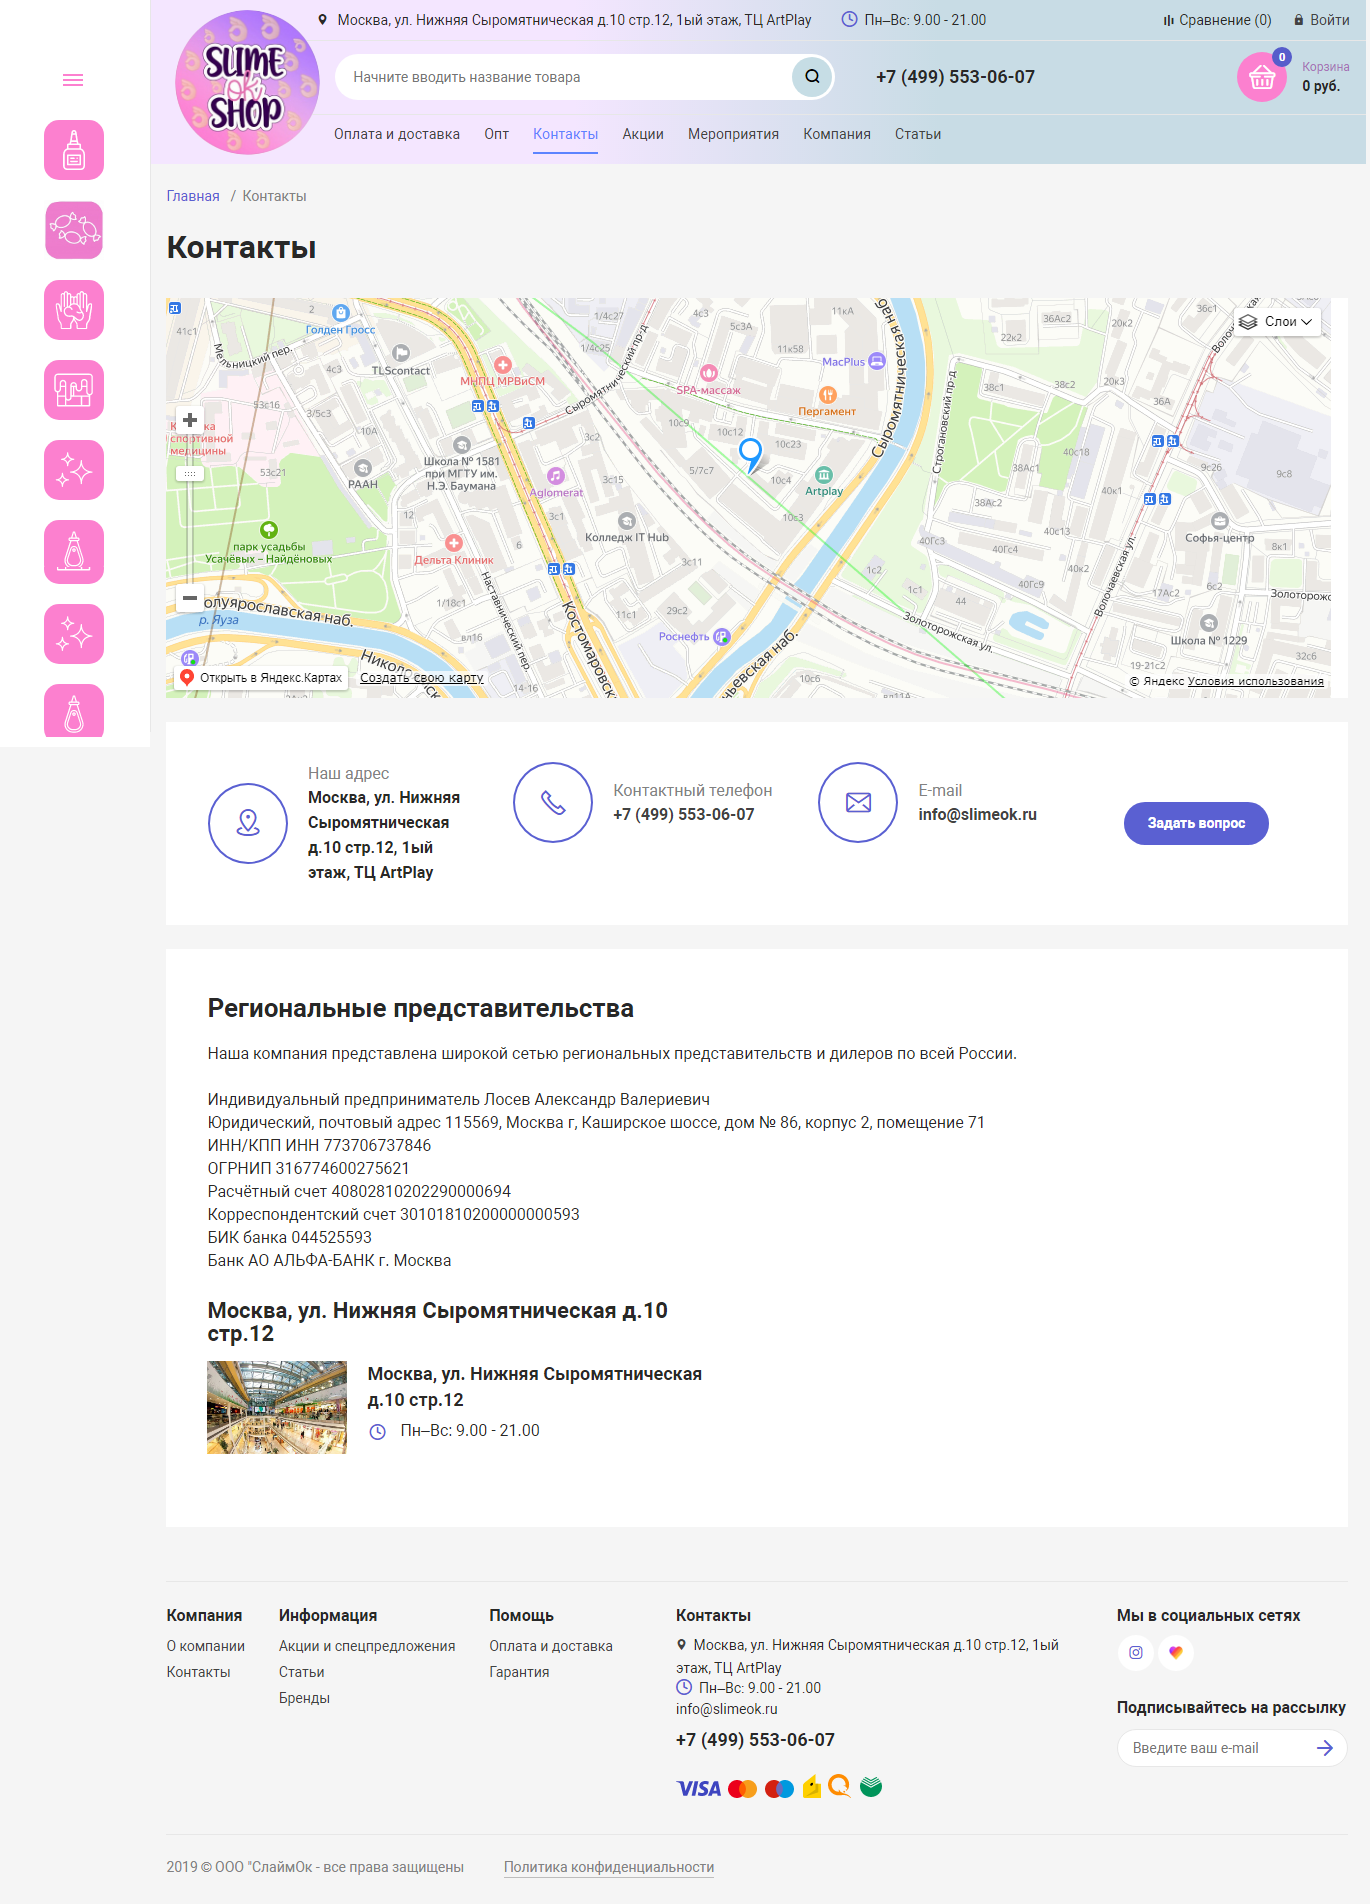Open Акции и спецпредложения footer link
Screen dimensions: 1370x1904
pyautogui.click(x=367, y=1646)
